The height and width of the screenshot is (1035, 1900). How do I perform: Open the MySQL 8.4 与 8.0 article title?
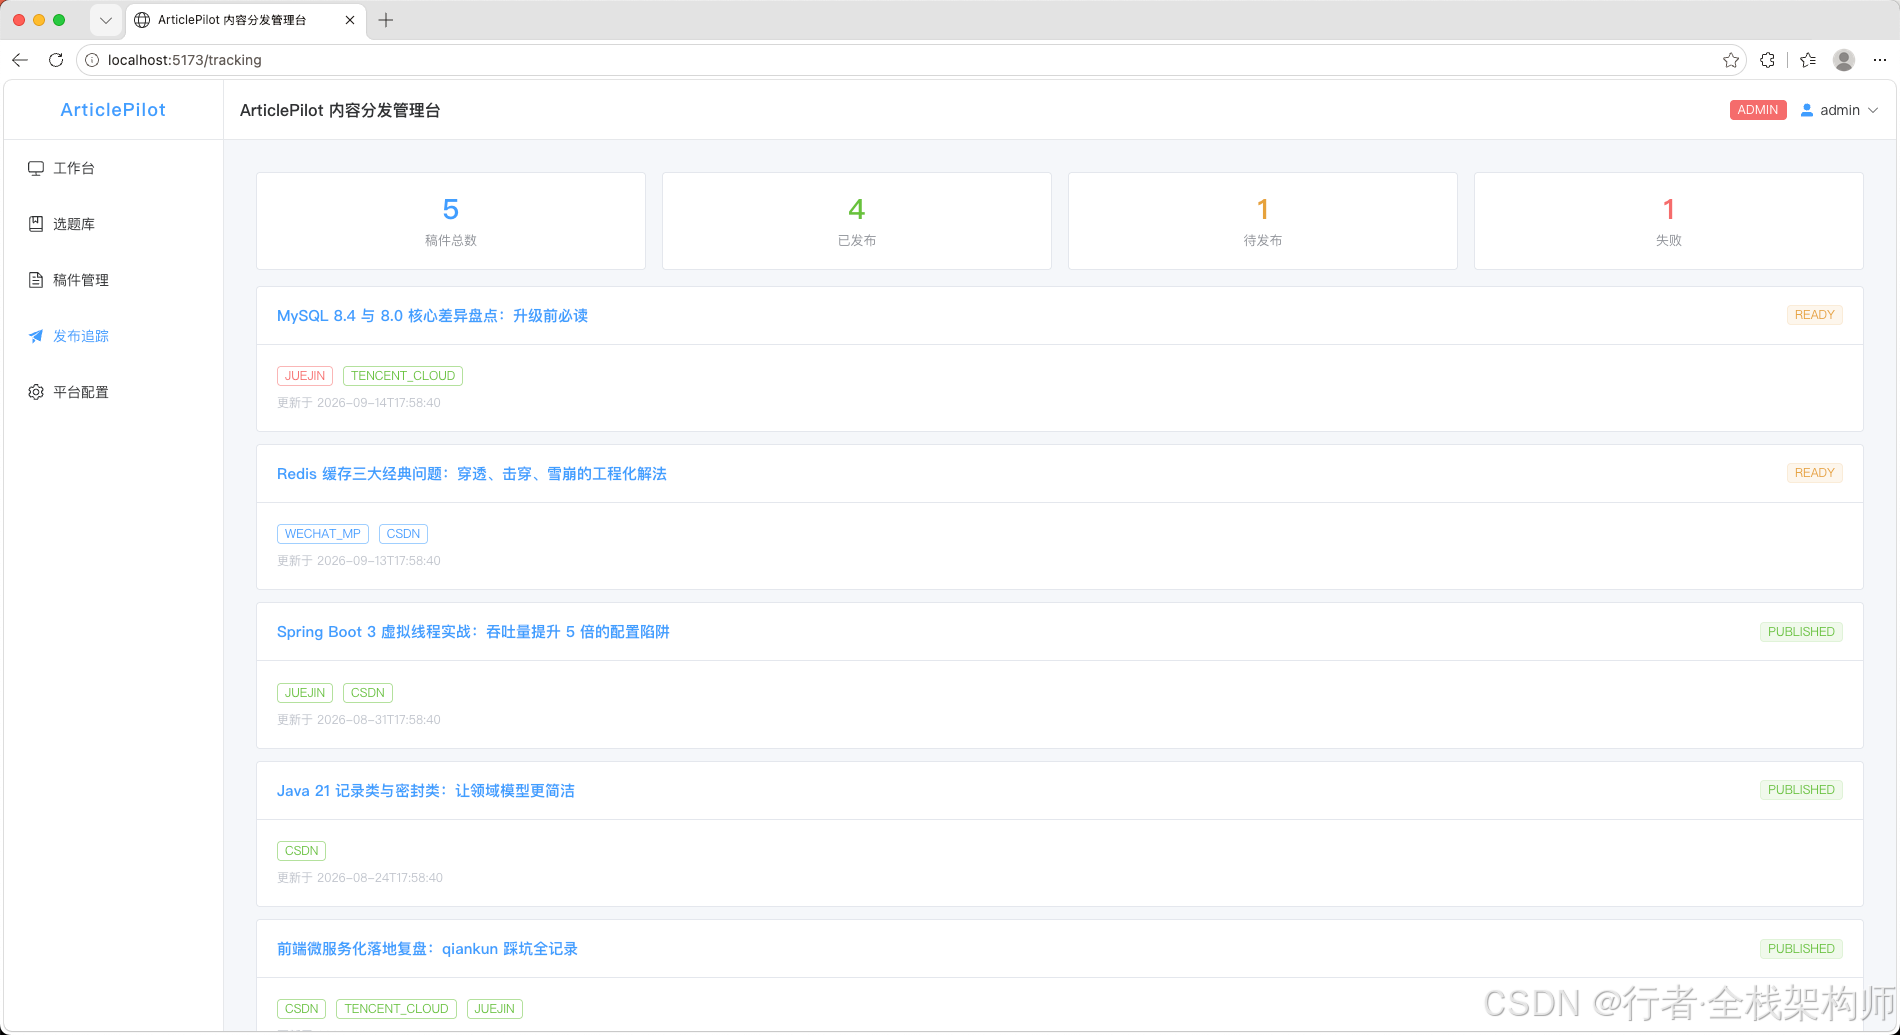pyautogui.click(x=432, y=316)
